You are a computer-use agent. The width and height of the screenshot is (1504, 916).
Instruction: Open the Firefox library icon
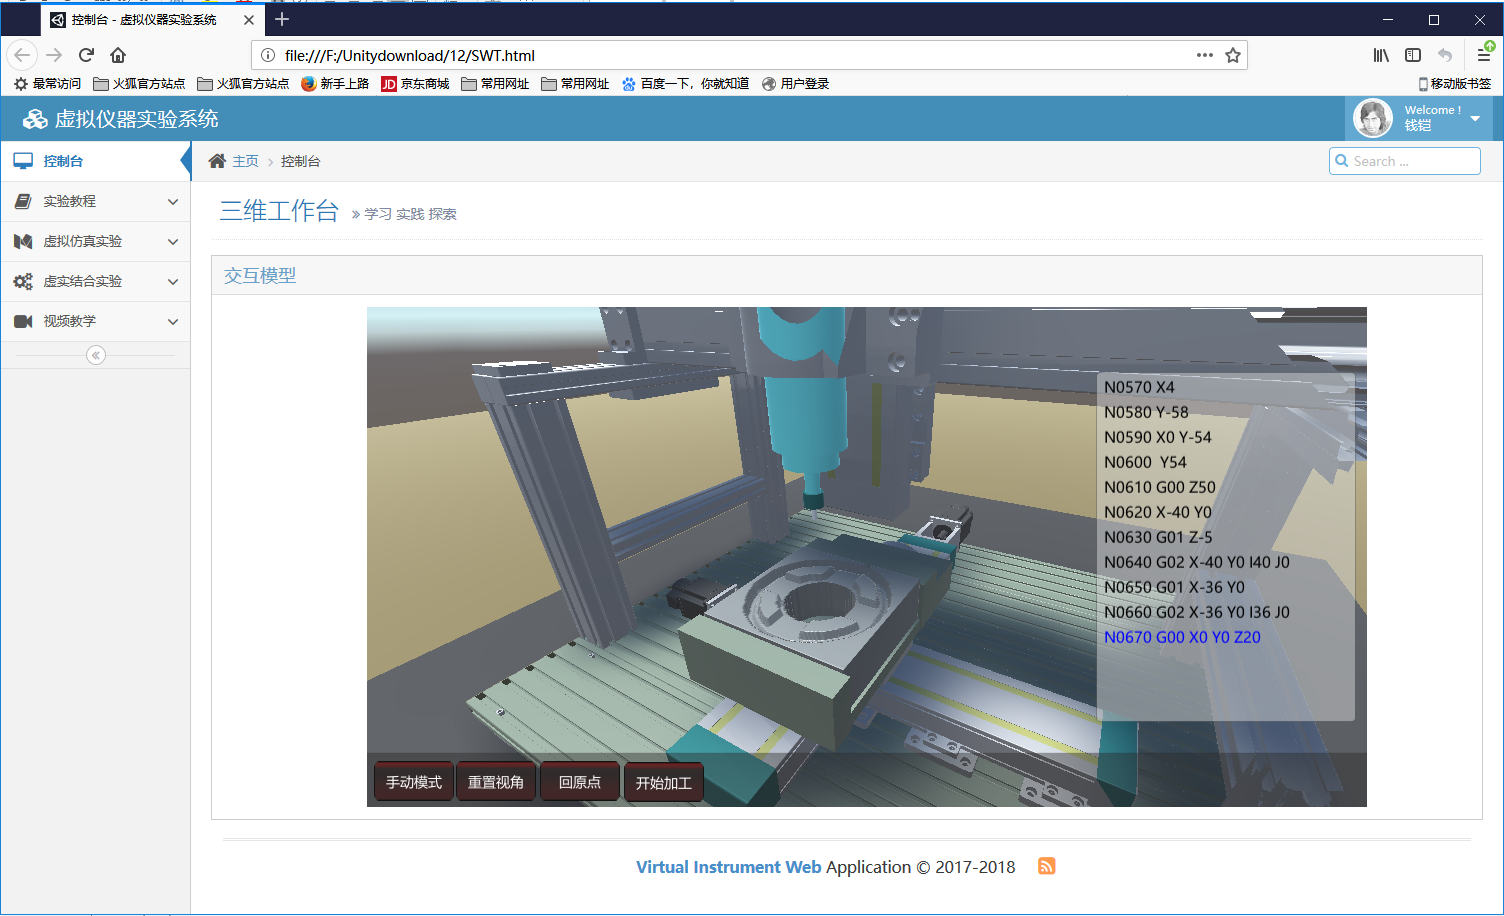[1381, 56]
